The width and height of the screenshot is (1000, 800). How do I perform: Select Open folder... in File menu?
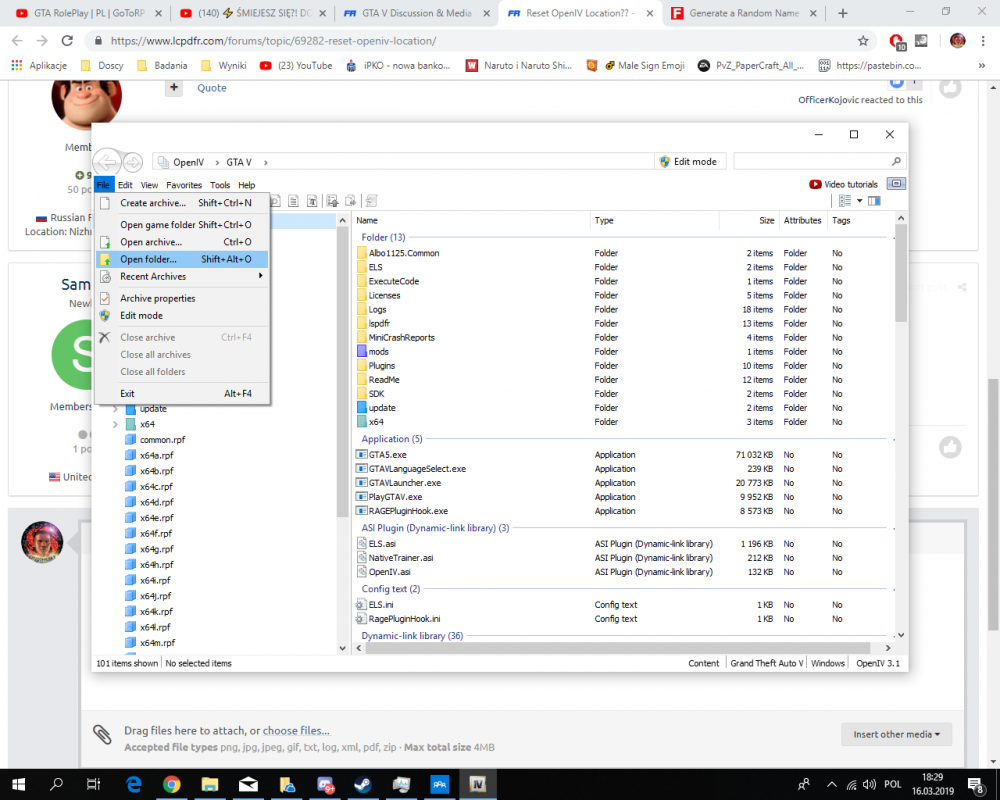click(182, 259)
